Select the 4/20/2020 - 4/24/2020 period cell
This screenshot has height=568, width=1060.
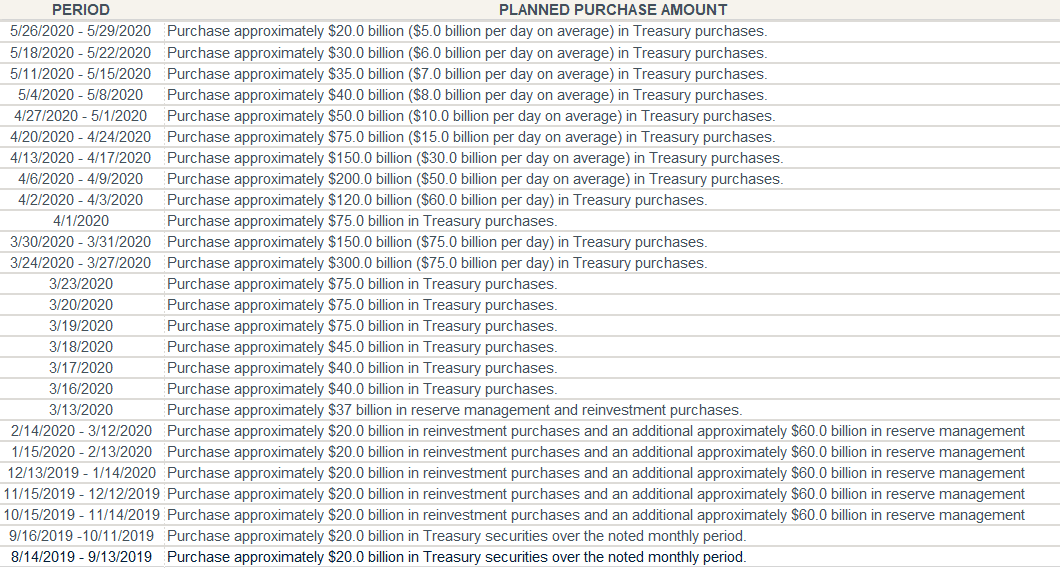pos(80,137)
